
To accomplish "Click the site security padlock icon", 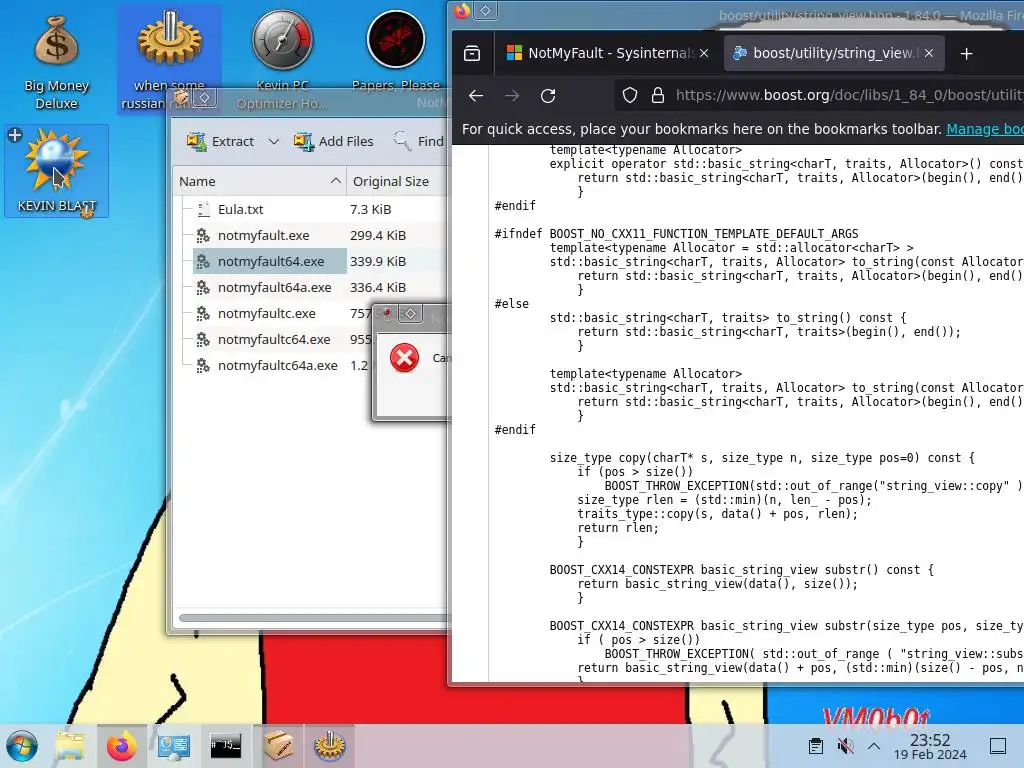I will [x=658, y=96].
